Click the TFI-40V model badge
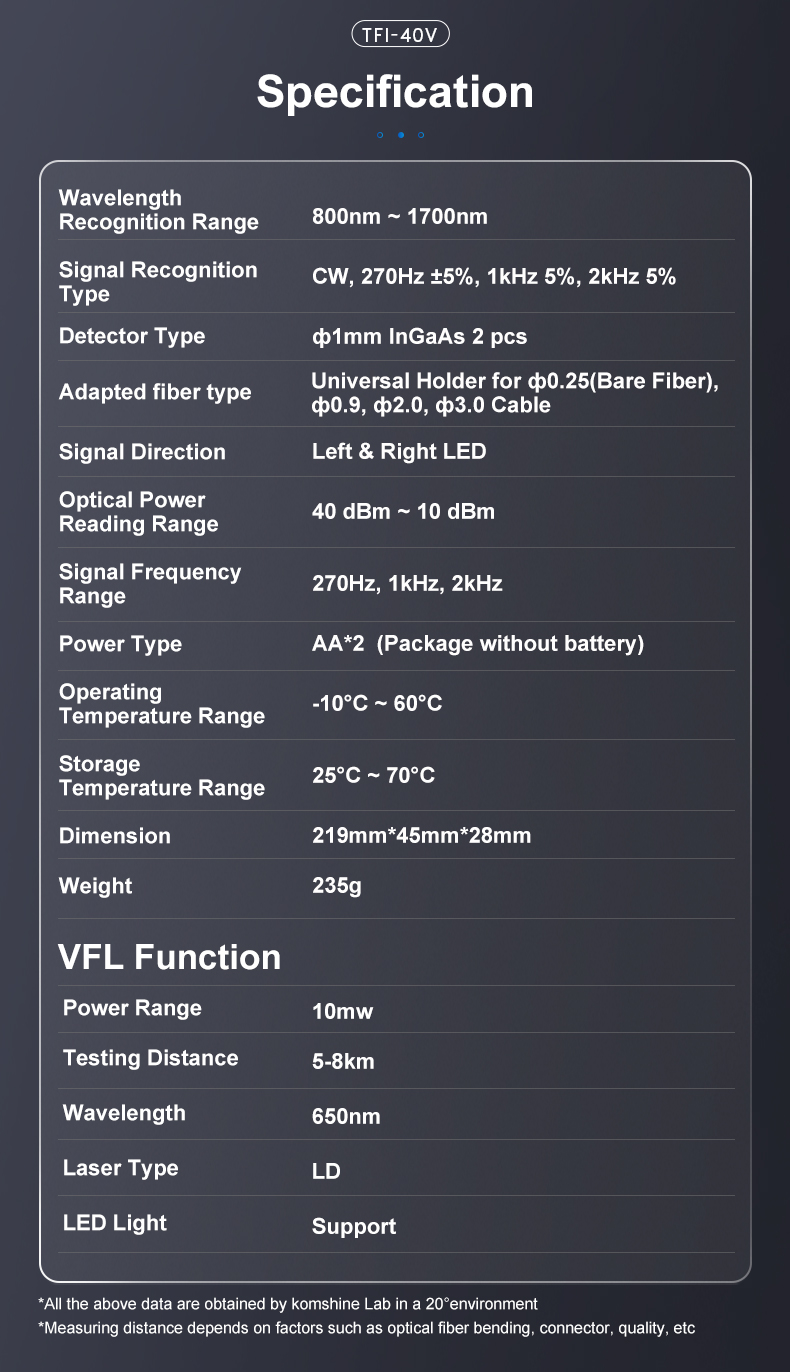The image size is (790, 1372). pos(401,34)
